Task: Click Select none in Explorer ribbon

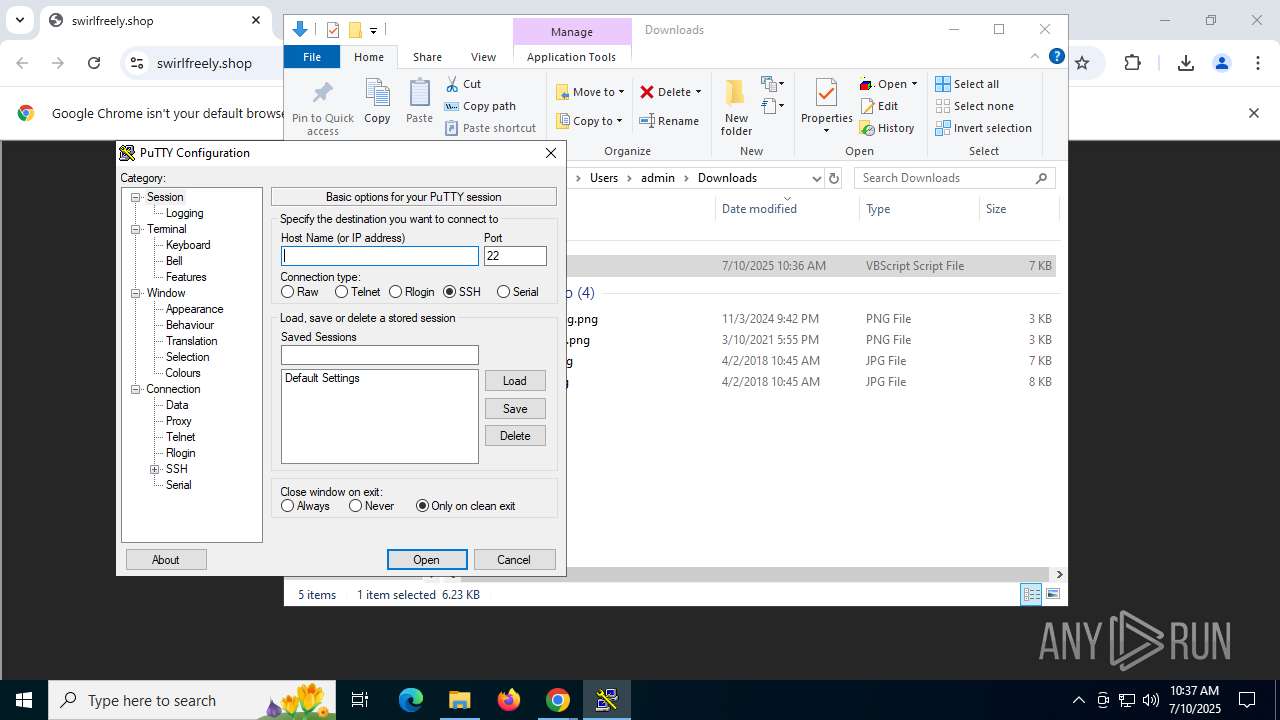Action: (x=974, y=106)
